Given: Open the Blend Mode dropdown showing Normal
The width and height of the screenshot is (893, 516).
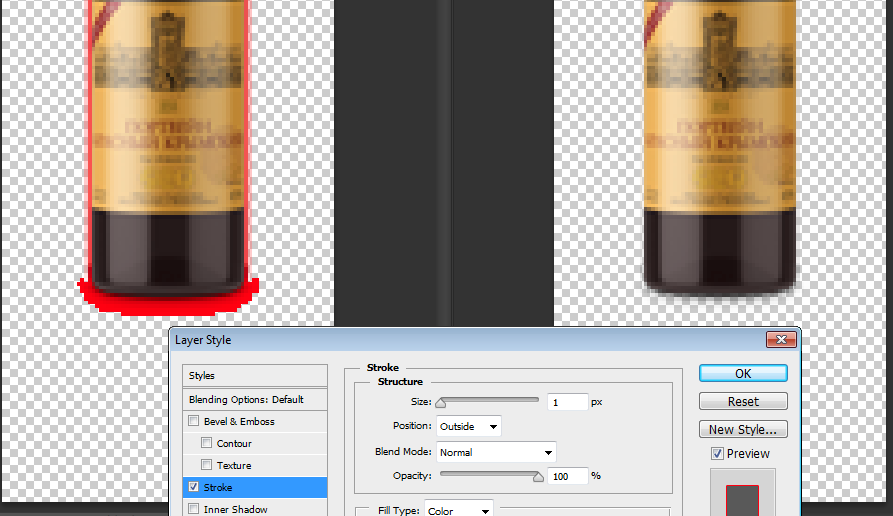Looking at the screenshot, I should pyautogui.click(x=496, y=452).
